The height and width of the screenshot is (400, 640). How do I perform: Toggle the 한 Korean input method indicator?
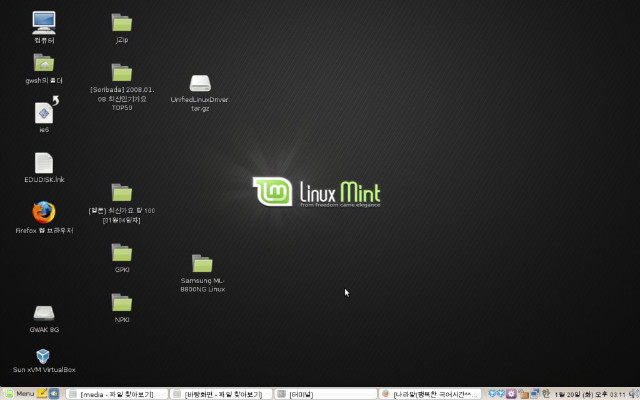(x=546, y=394)
